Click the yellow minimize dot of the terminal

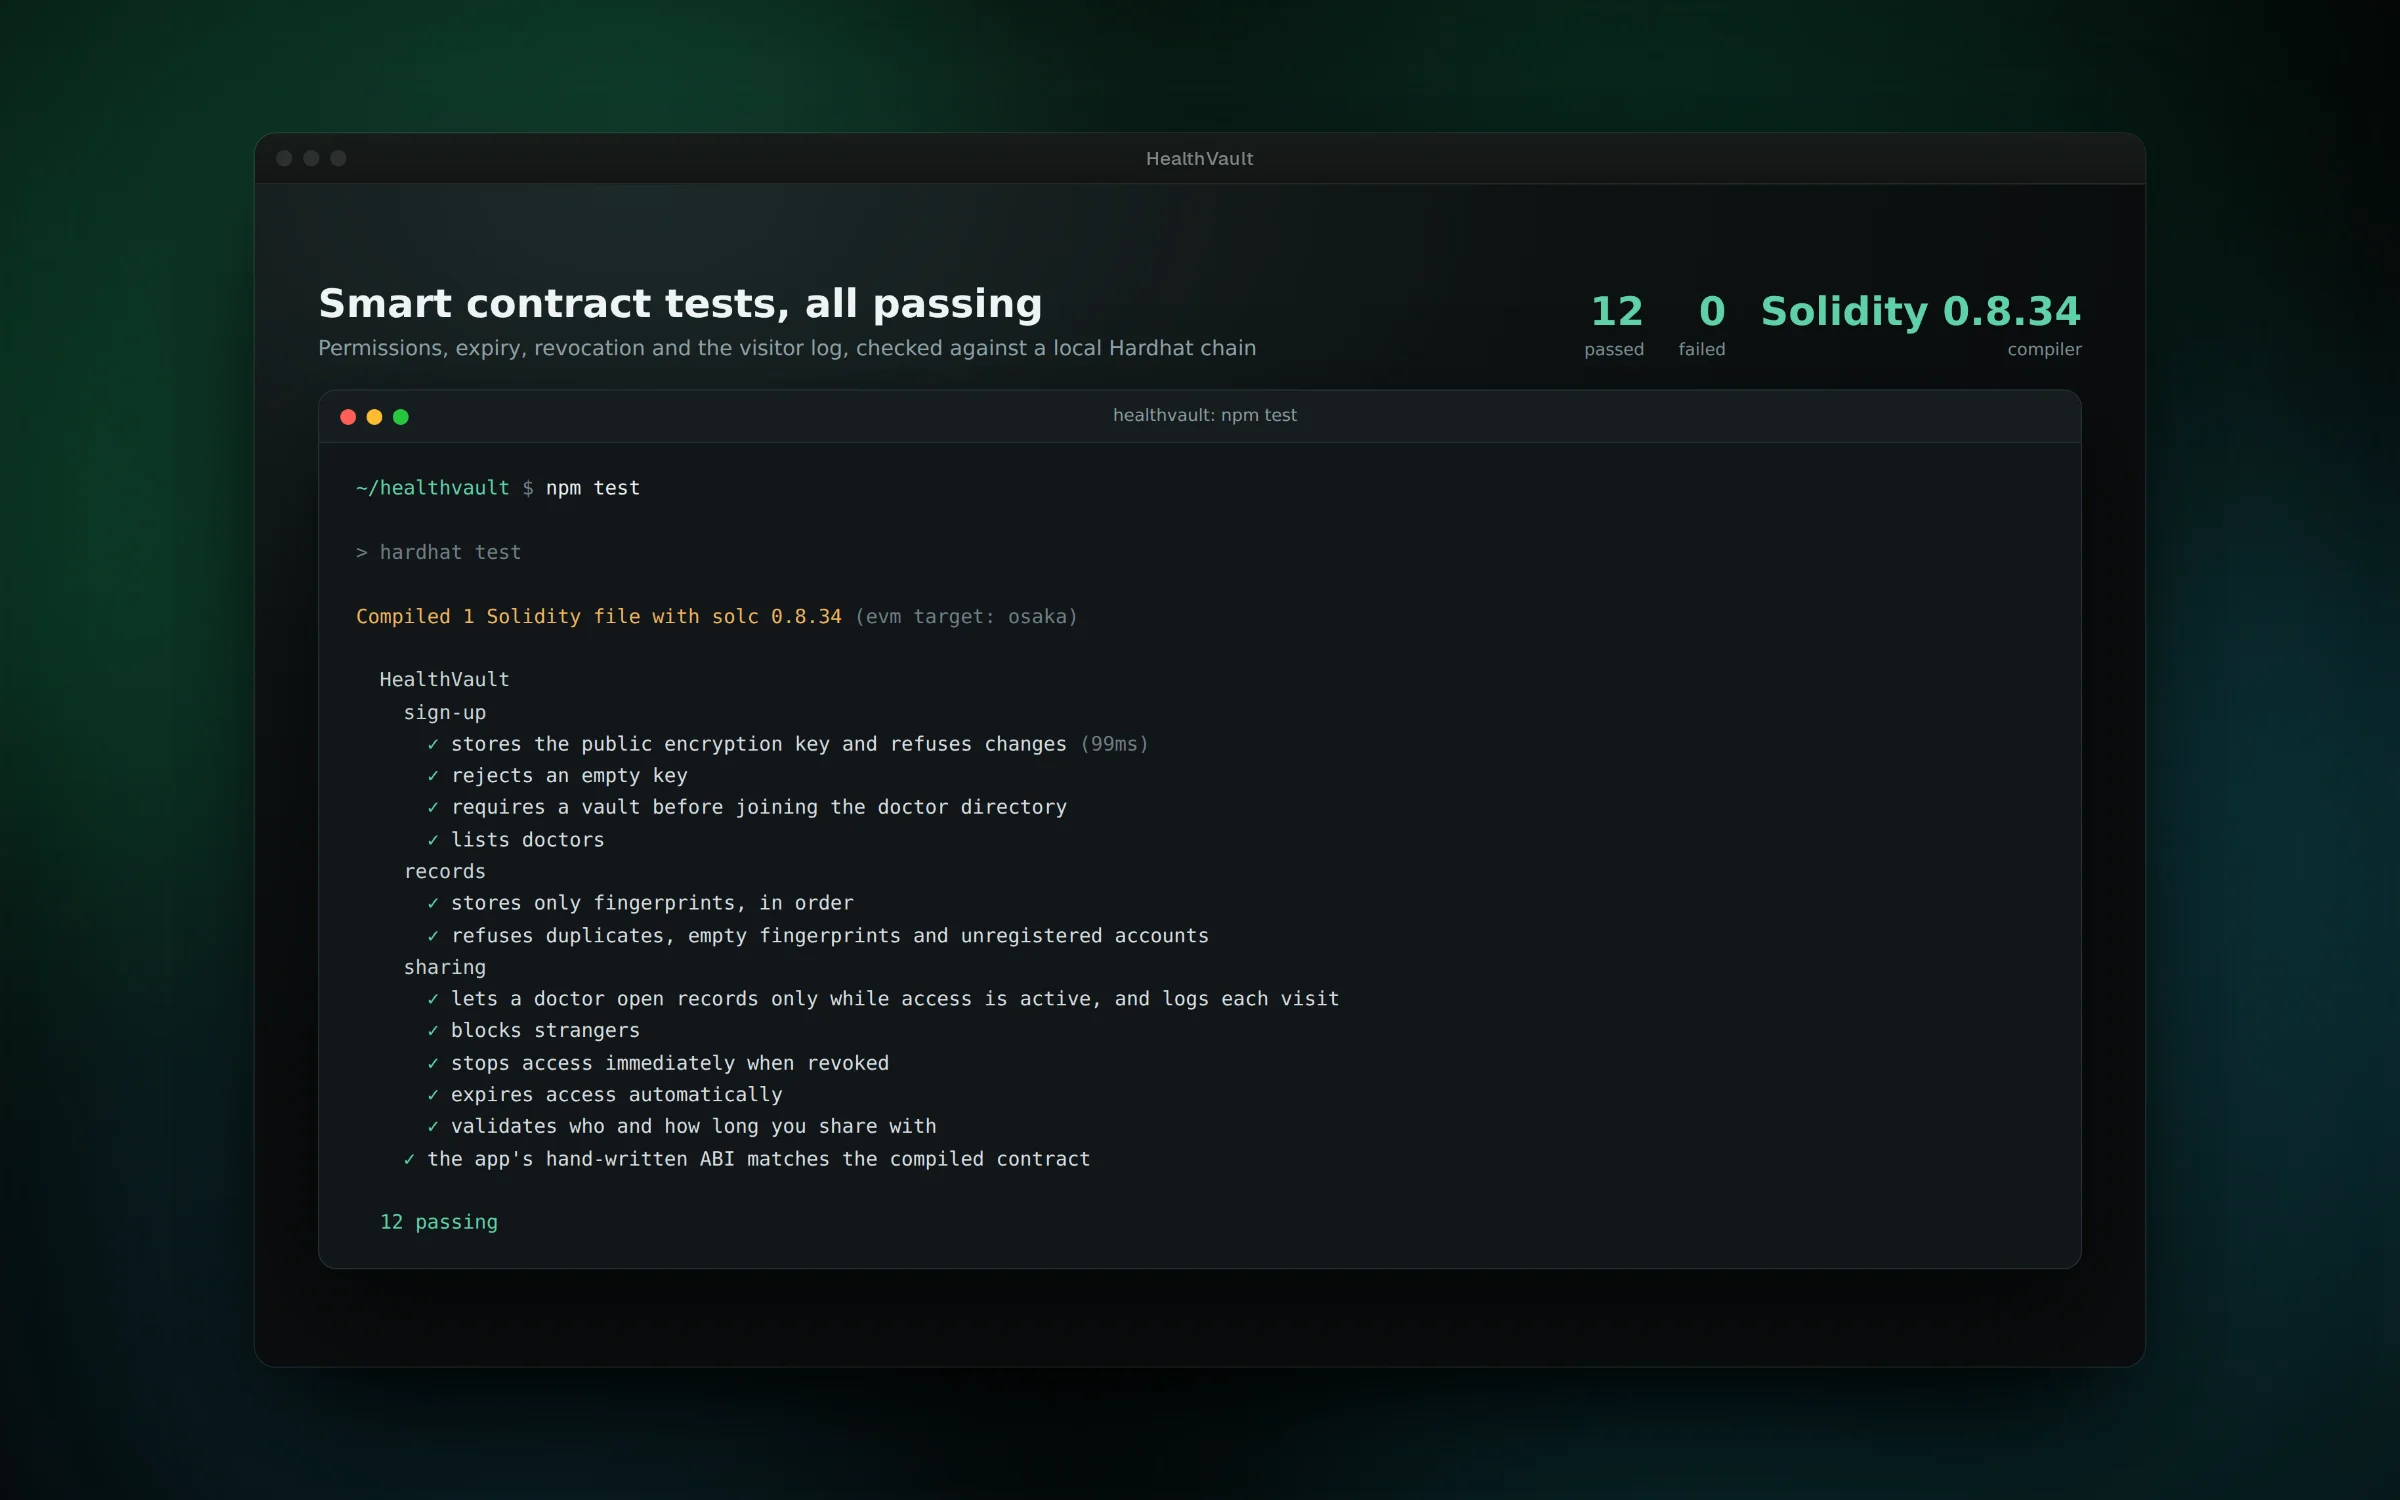click(x=374, y=417)
